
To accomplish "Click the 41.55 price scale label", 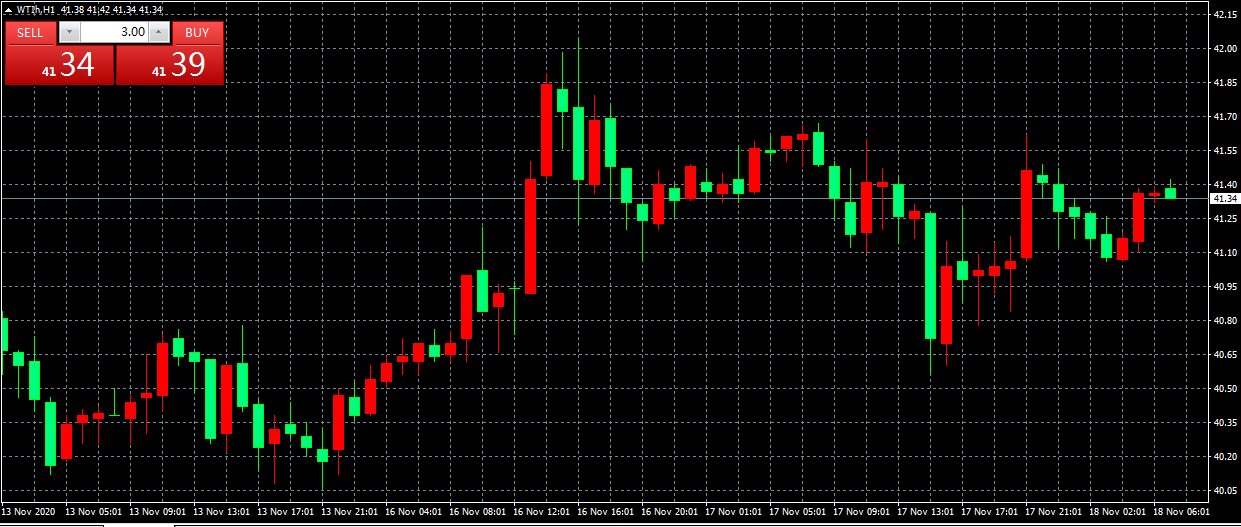I will tap(1225, 151).
